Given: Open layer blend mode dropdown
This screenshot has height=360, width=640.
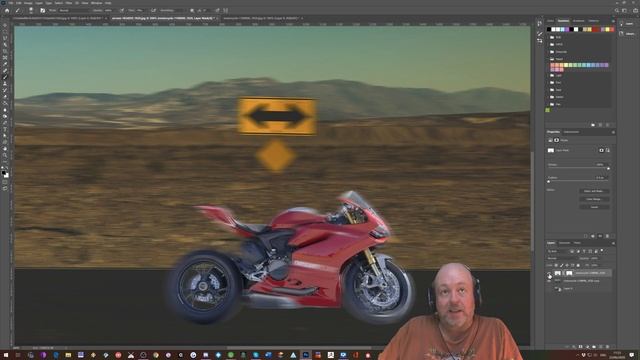Looking at the screenshot, I should pos(561,258).
